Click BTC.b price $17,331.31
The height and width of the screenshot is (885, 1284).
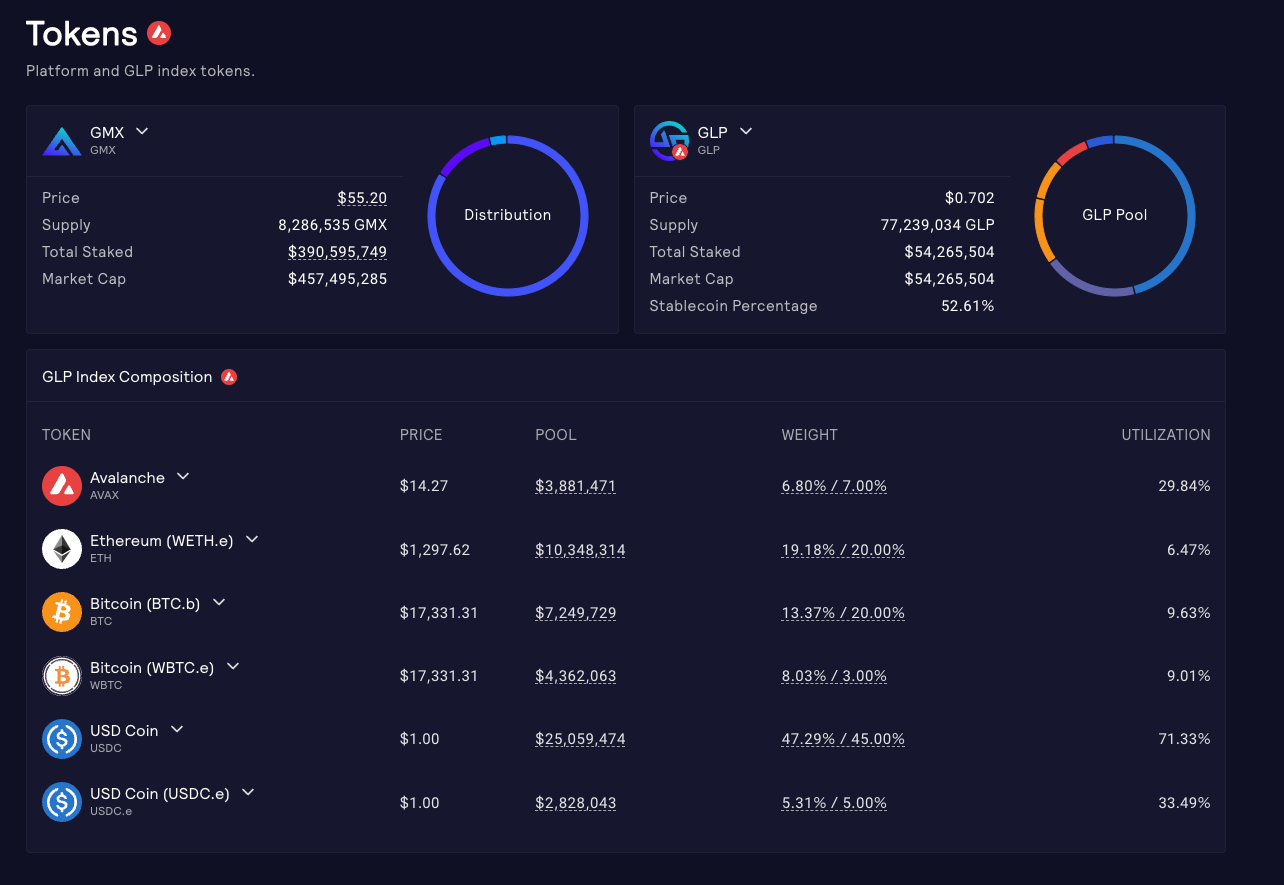click(x=439, y=613)
